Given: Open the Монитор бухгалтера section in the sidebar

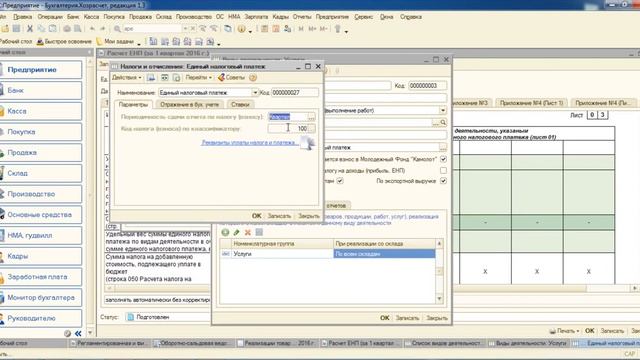Looking at the screenshot, I should point(41,298).
